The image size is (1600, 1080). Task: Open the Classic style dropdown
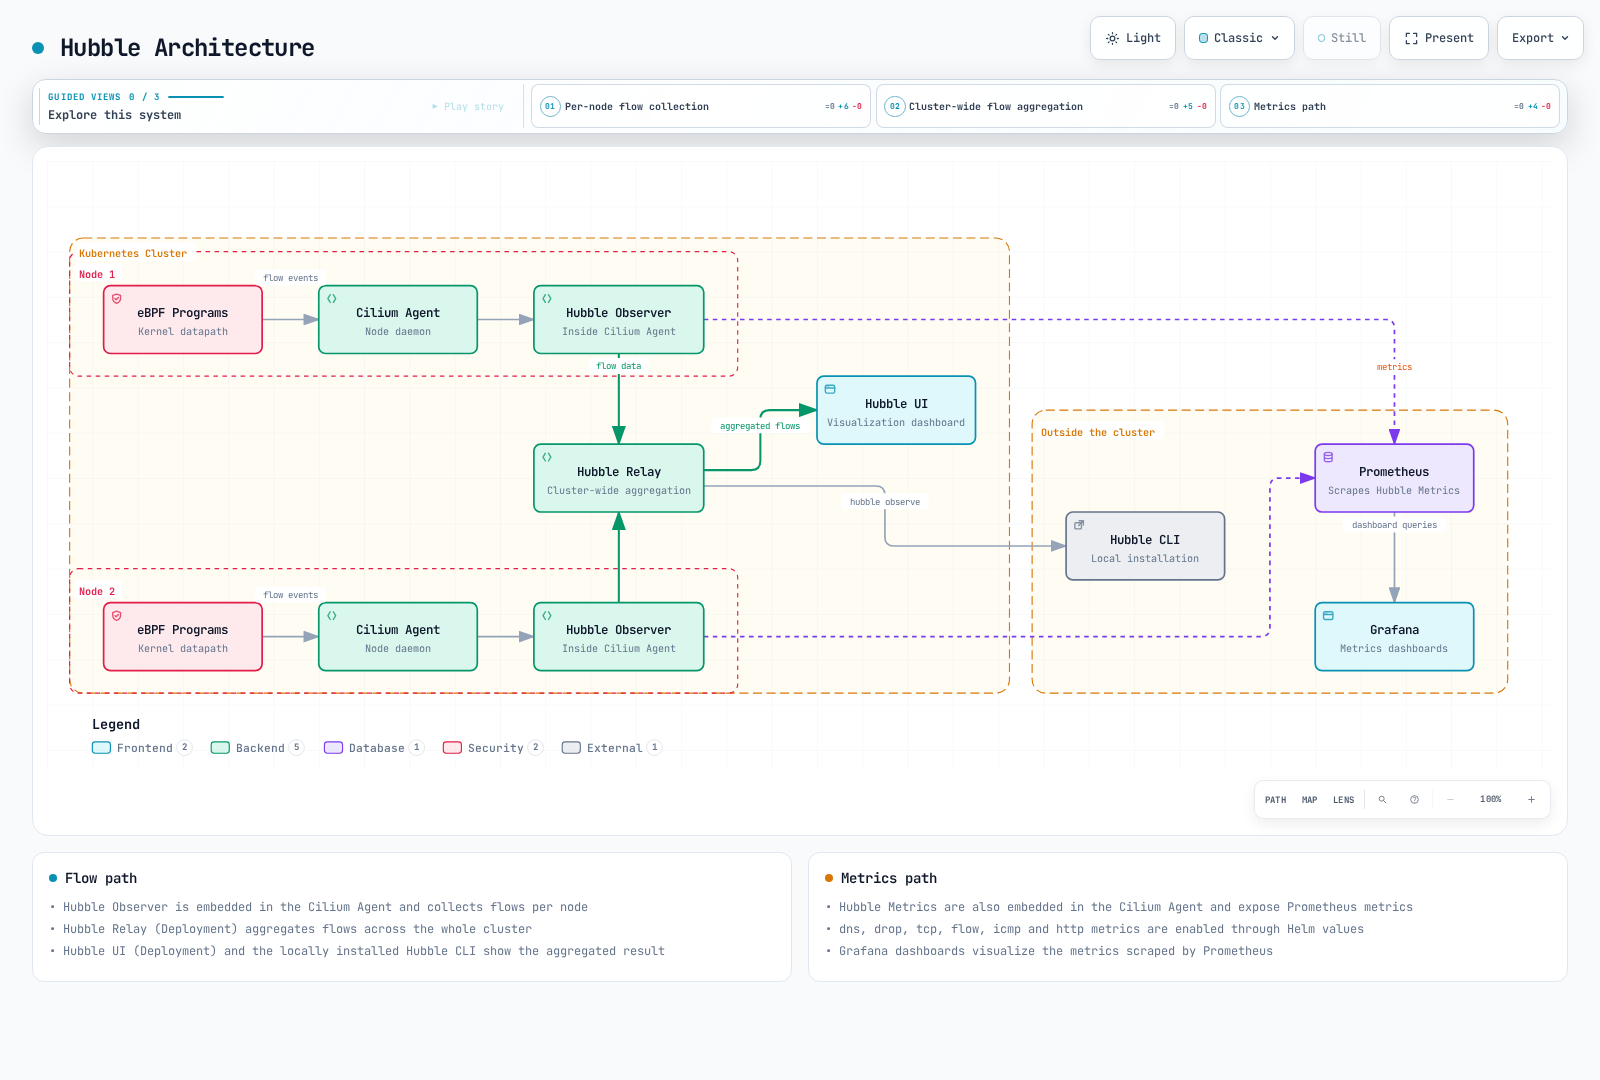pyautogui.click(x=1239, y=38)
